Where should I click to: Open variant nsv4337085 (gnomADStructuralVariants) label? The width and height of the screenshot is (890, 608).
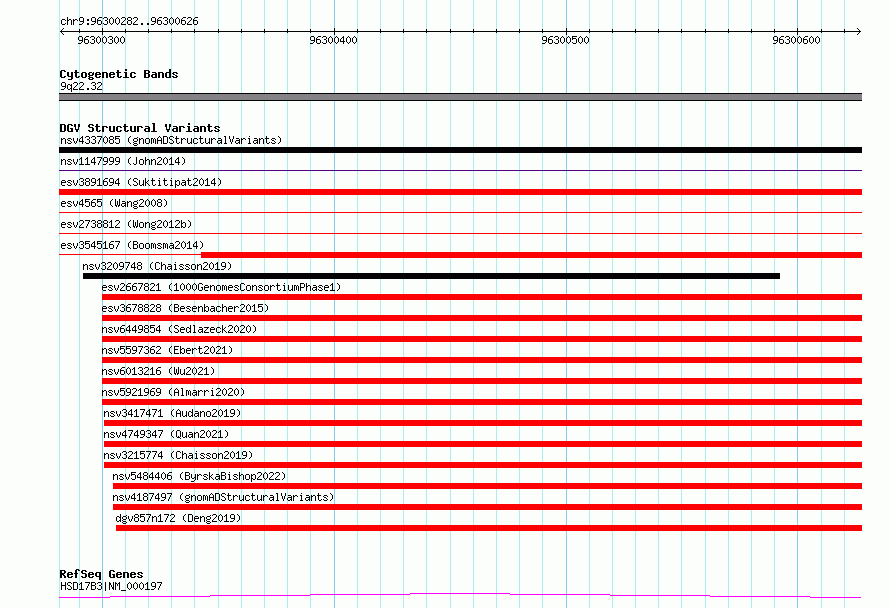(x=171, y=140)
